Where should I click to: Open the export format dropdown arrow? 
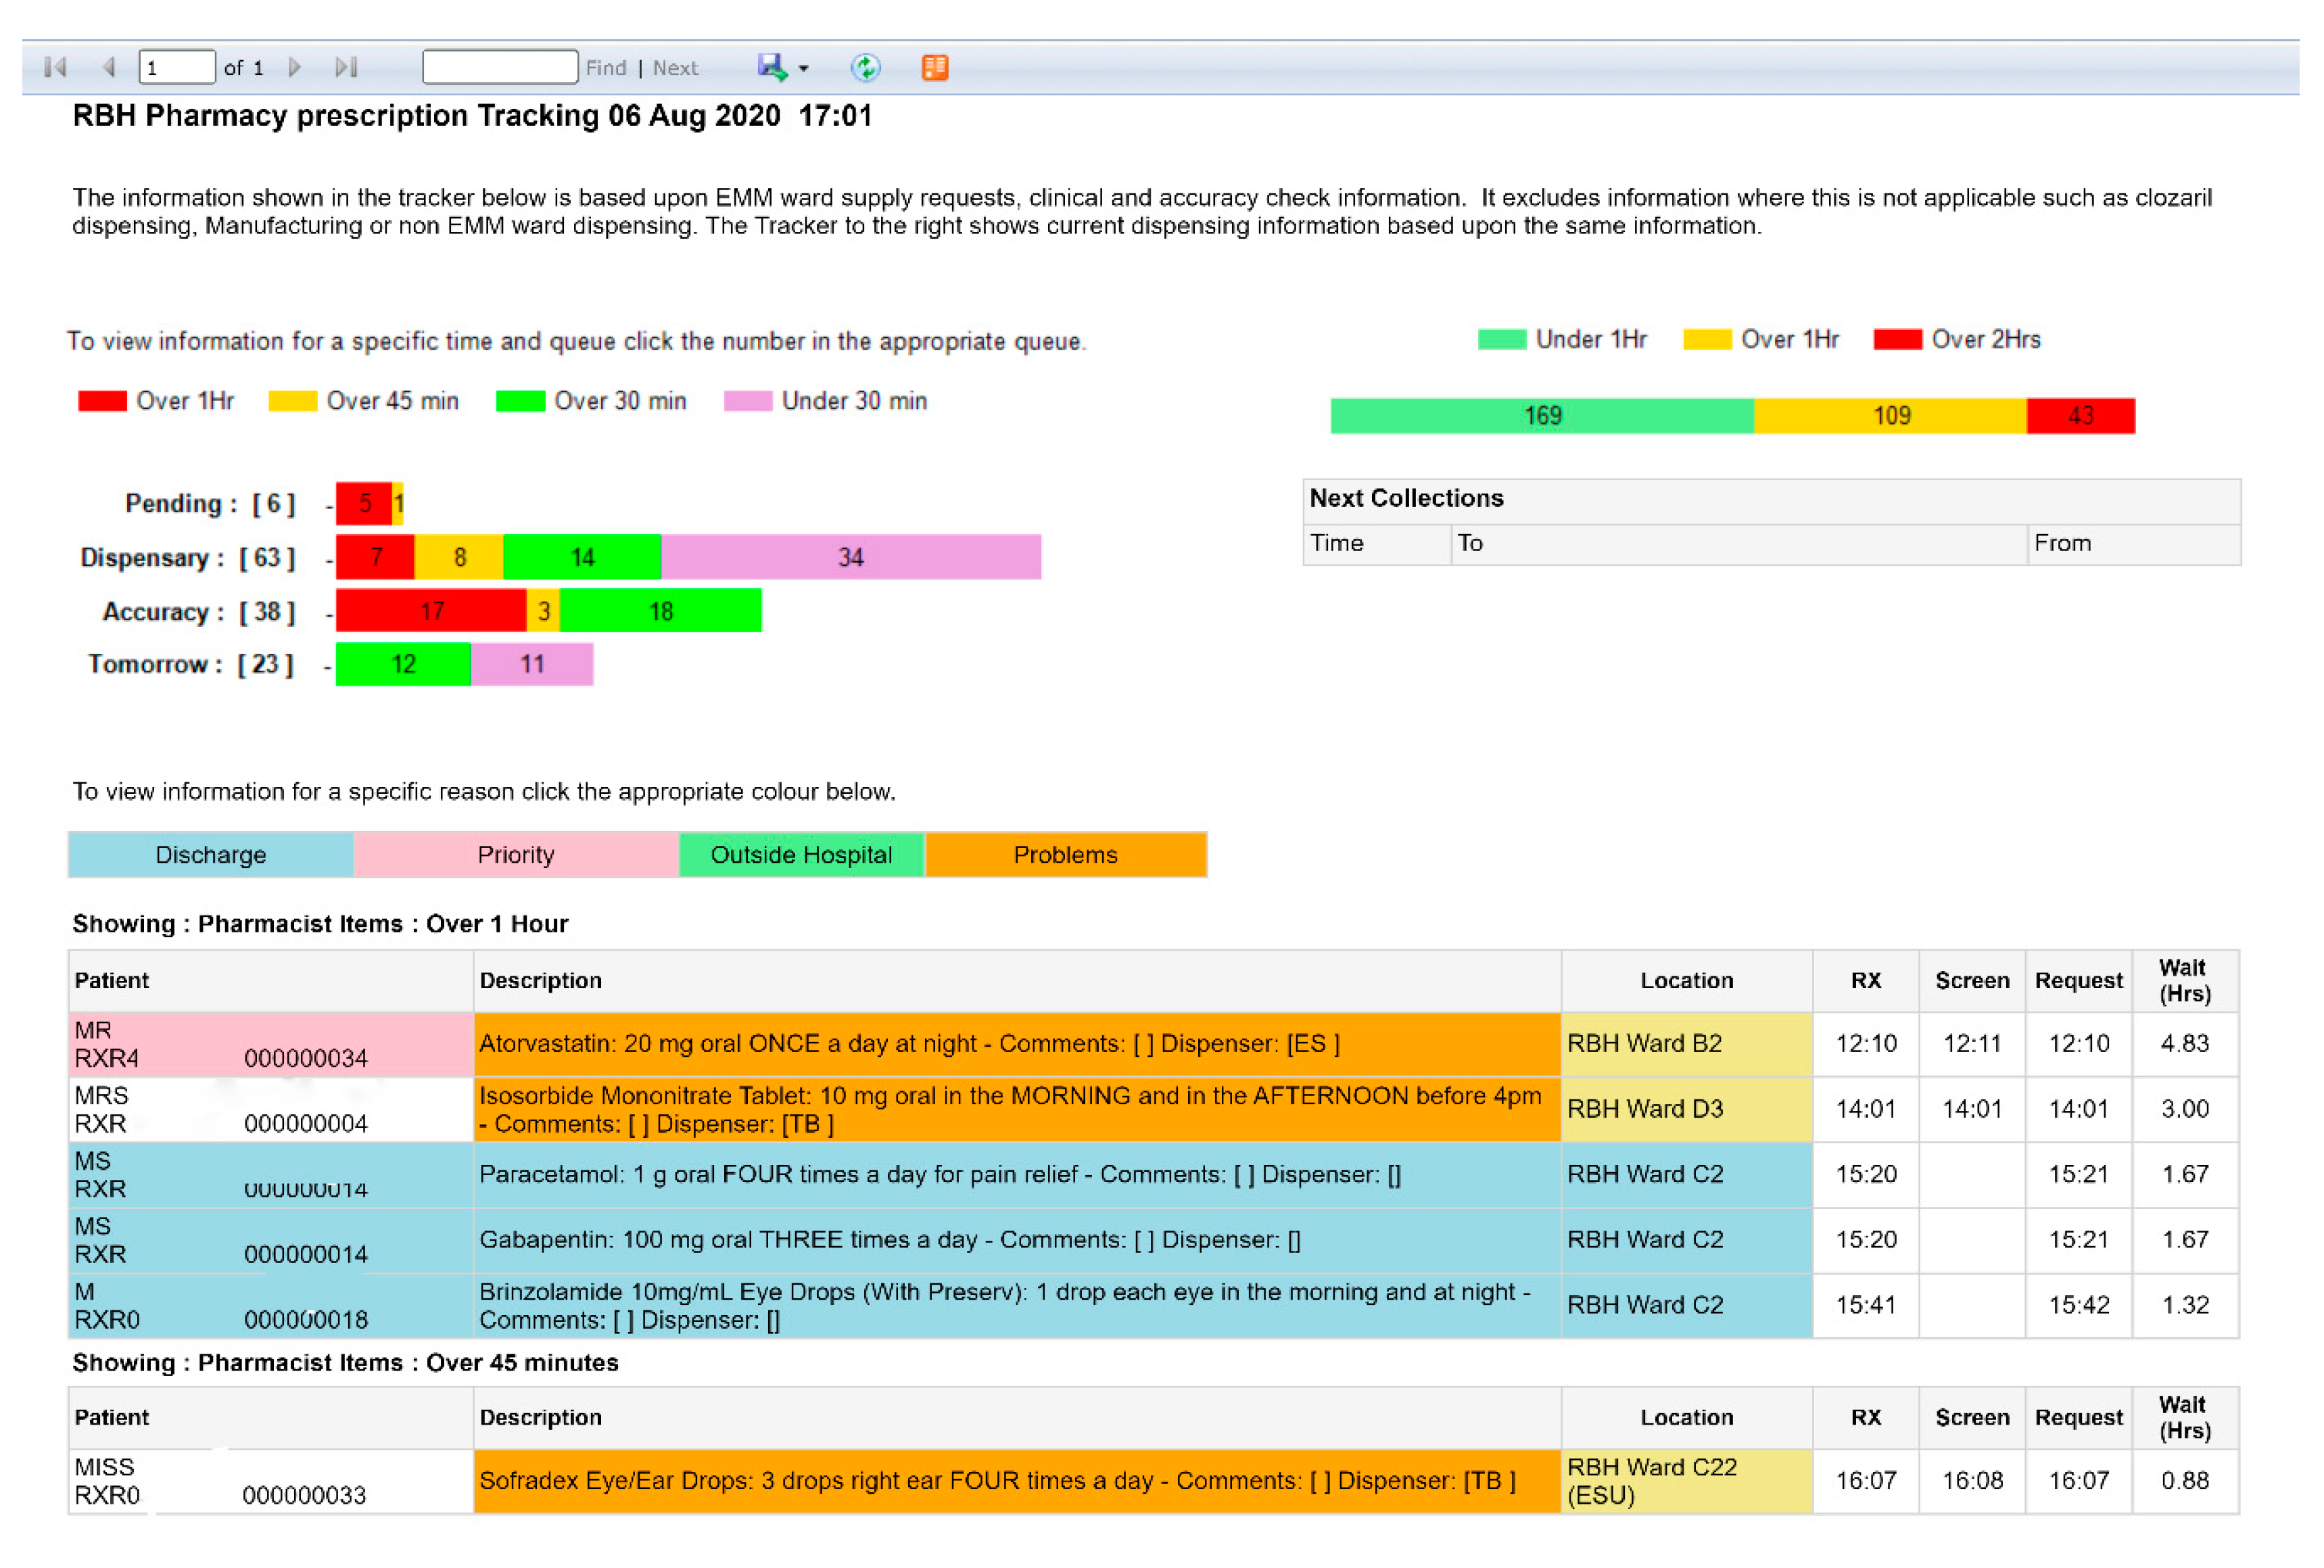803,69
